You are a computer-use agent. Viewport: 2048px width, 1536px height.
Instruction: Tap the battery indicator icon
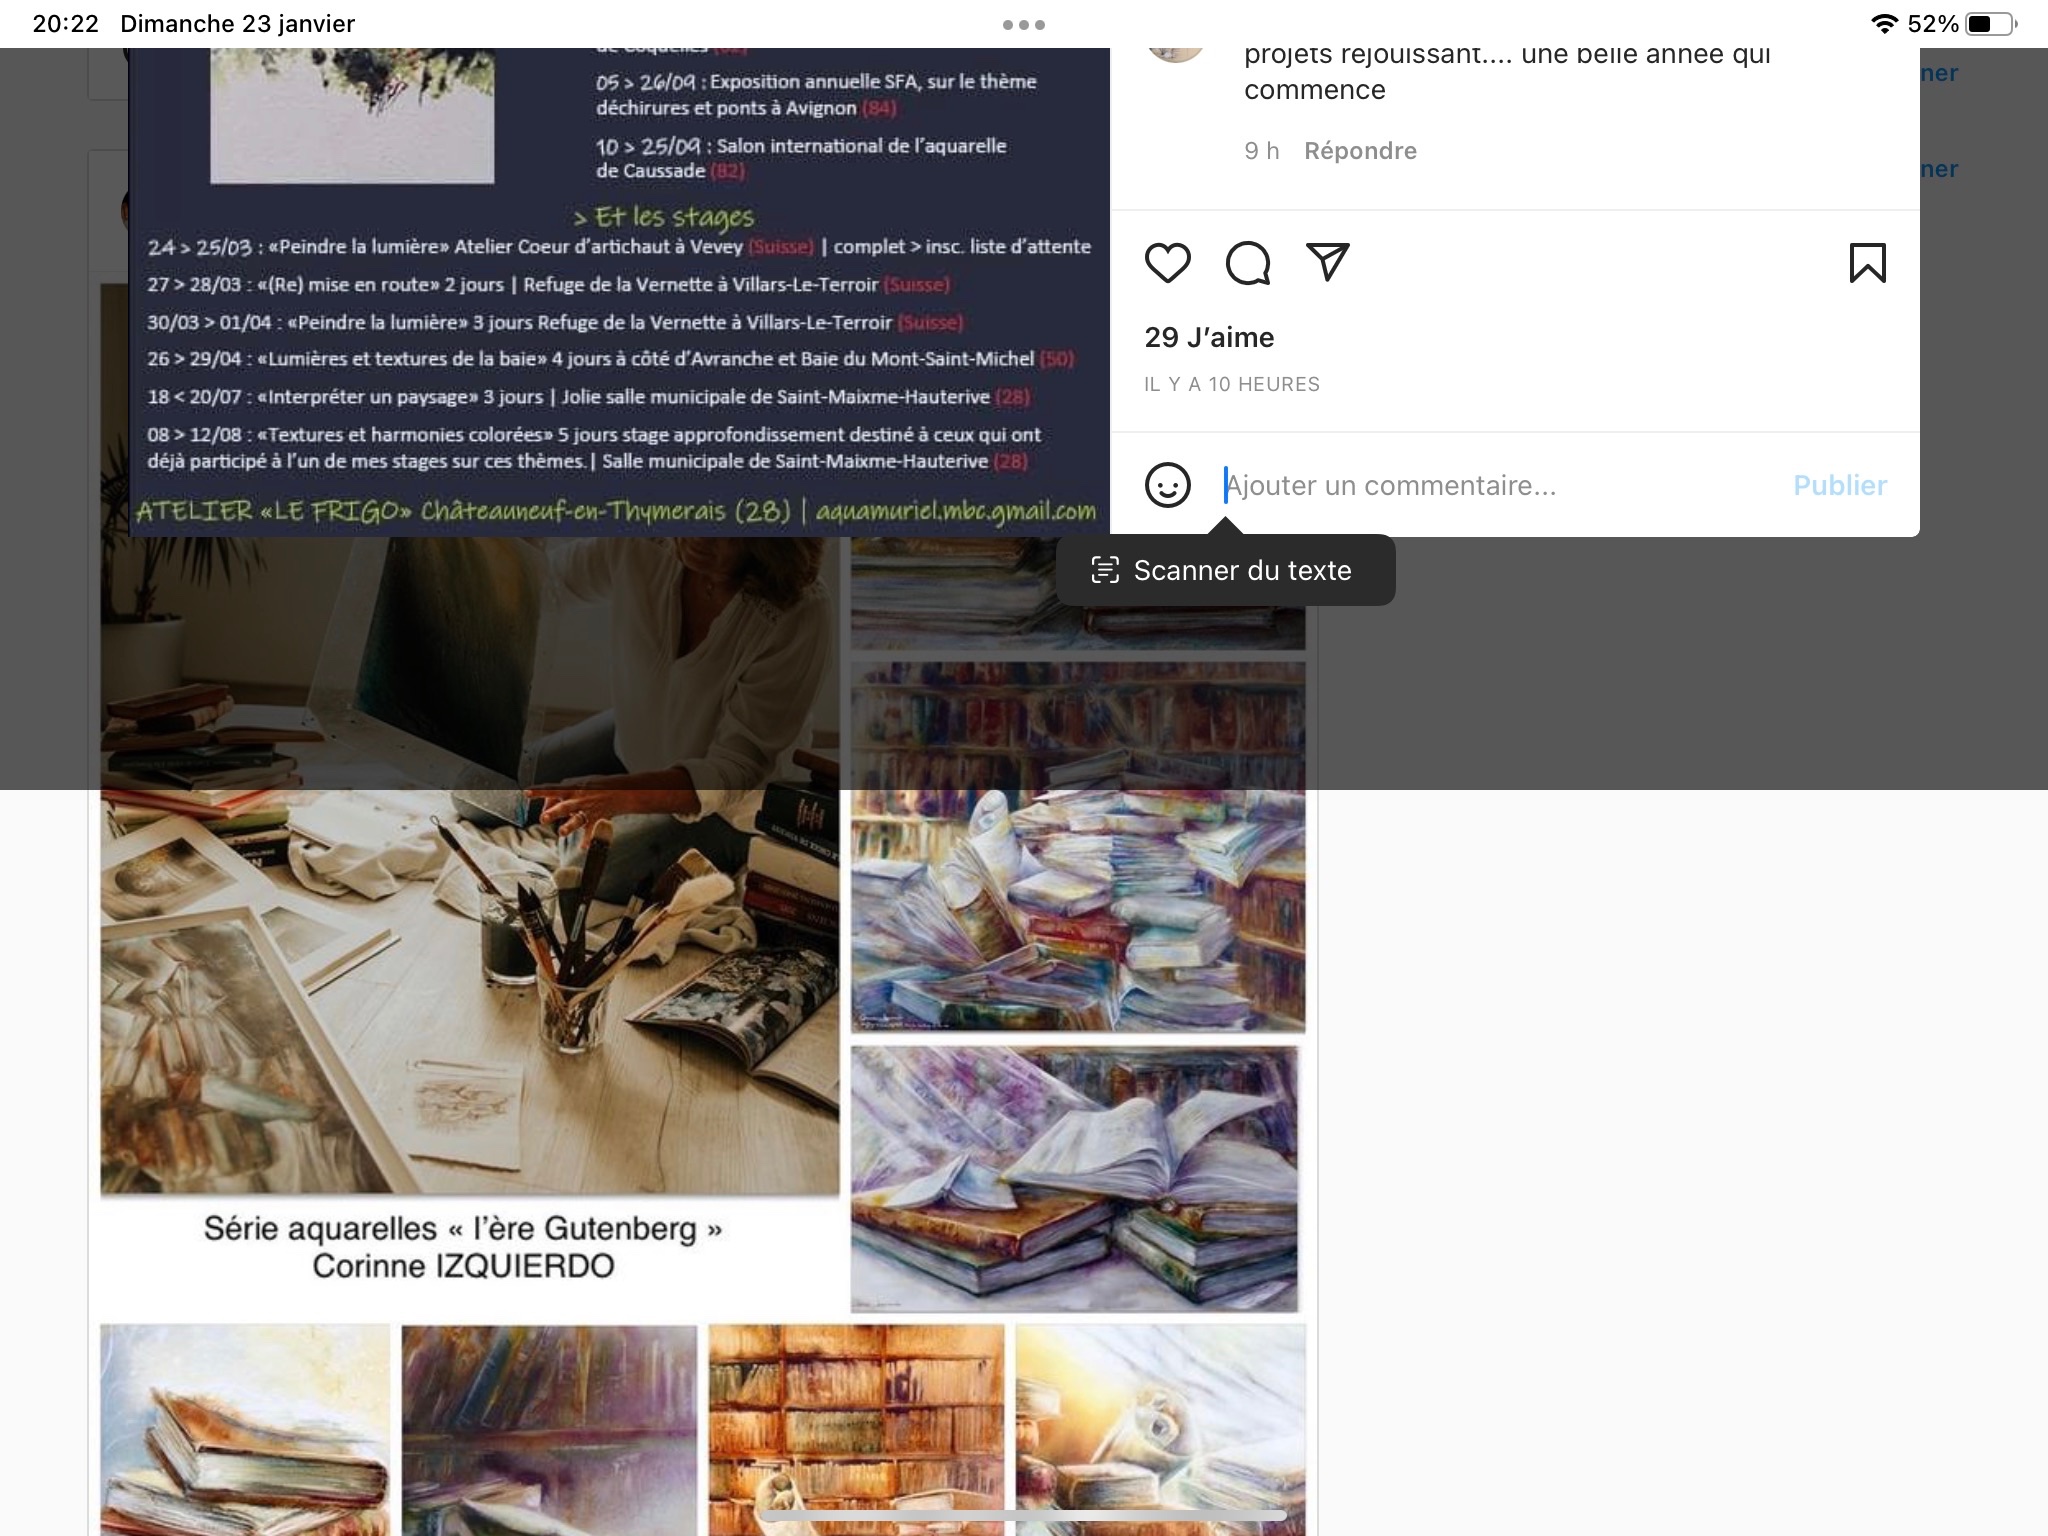1991,24
